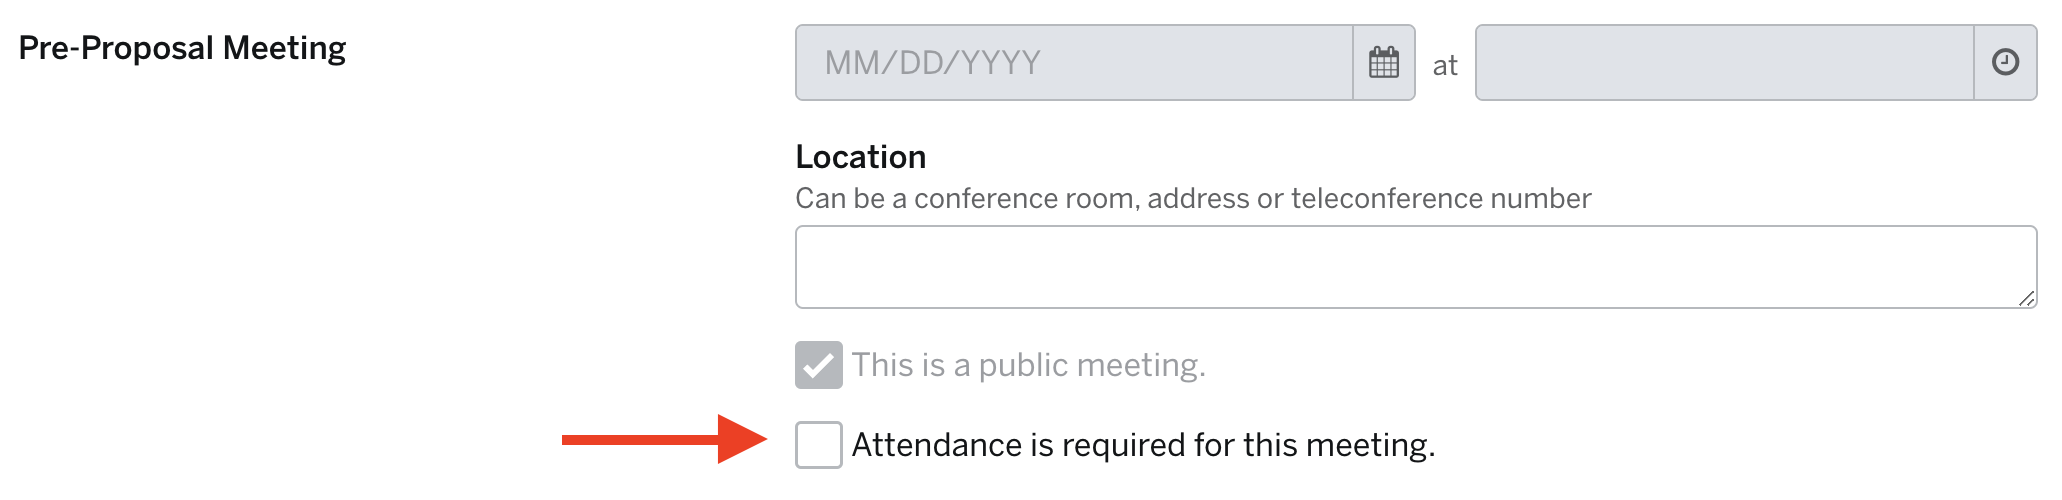Image resolution: width=2062 pixels, height=500 pixels.
Task: Select the 'Attendance is required for this meeting' label
Action: pos(1143,445)
